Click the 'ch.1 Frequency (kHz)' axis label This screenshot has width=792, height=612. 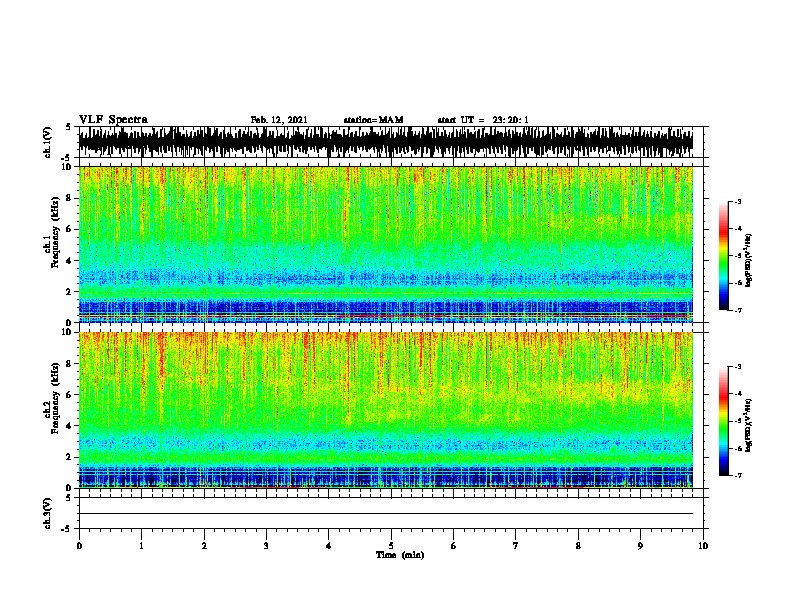(x=52, y=233)
